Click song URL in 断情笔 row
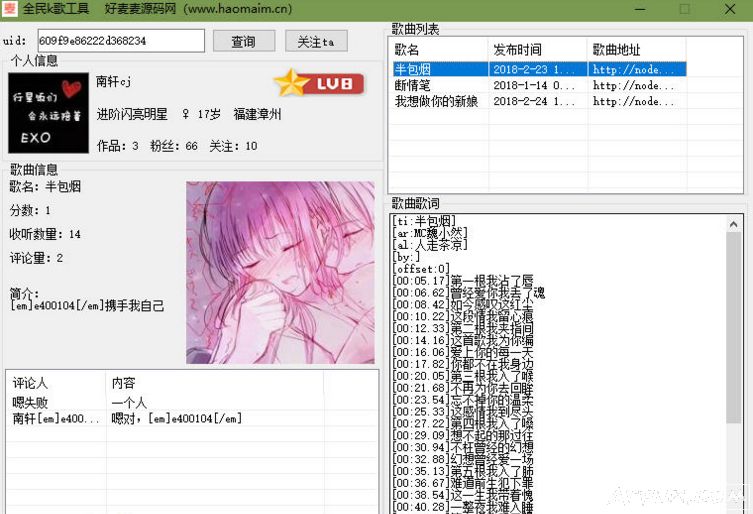 [x=633, y=86]
